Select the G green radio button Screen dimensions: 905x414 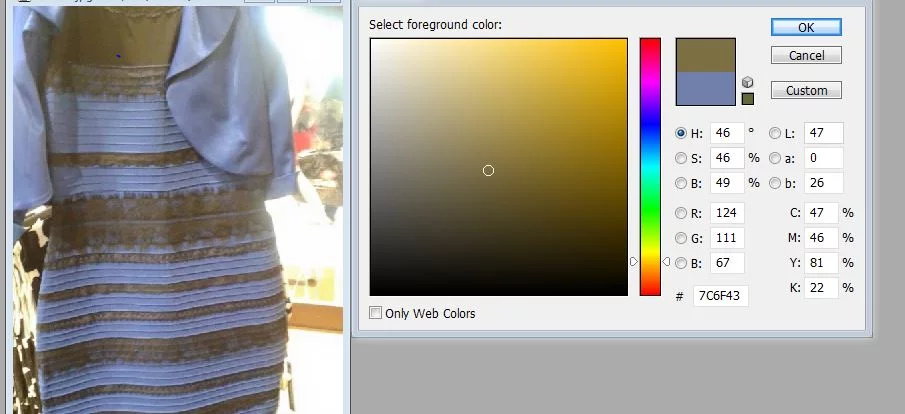tap(680, 238)
